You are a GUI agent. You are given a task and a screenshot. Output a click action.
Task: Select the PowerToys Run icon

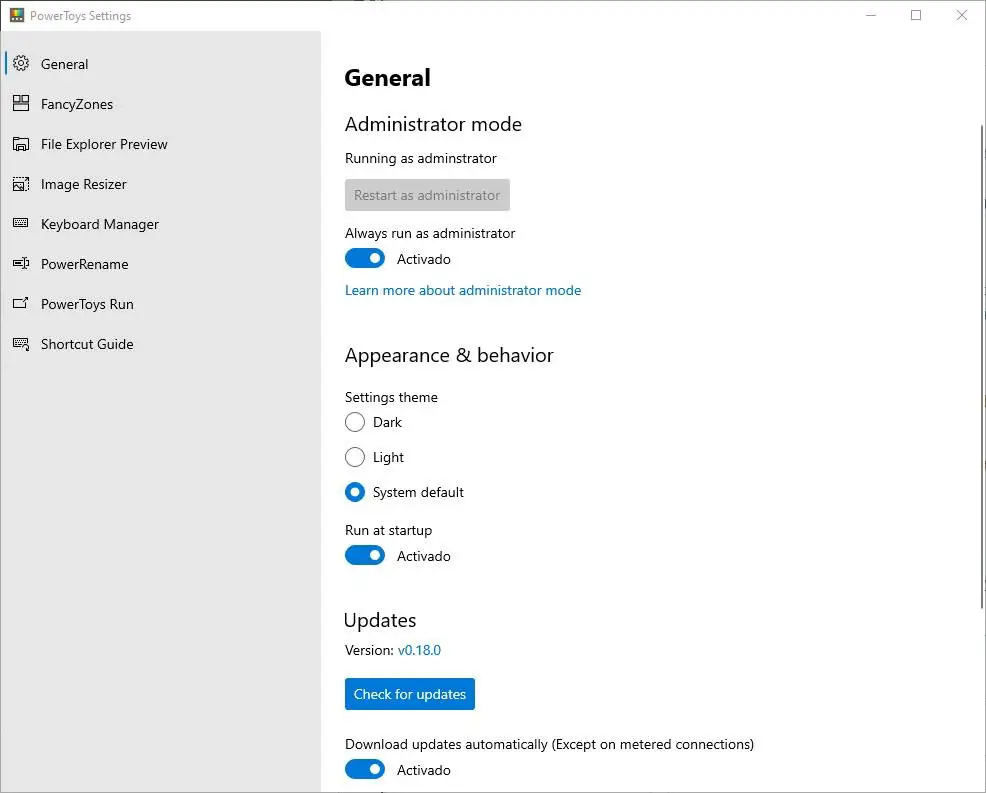21,304
